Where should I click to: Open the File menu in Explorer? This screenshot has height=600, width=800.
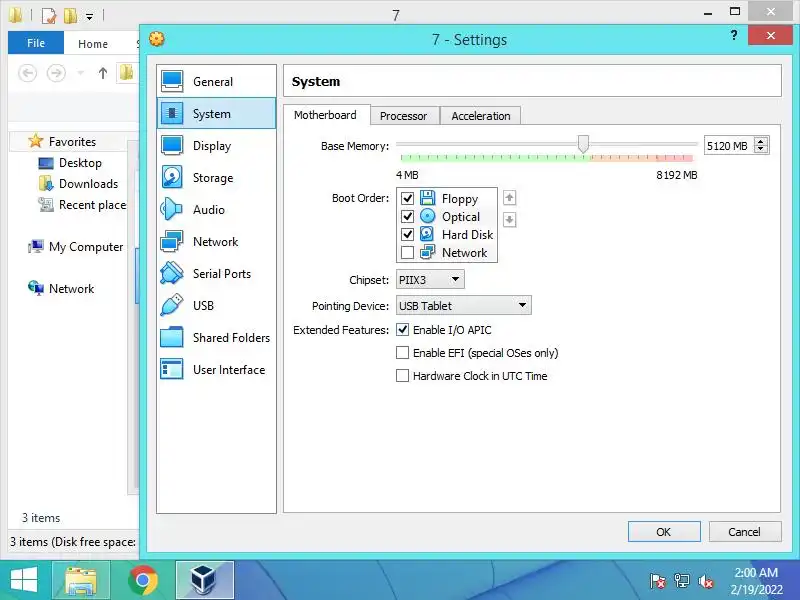(x=36, y=43)
